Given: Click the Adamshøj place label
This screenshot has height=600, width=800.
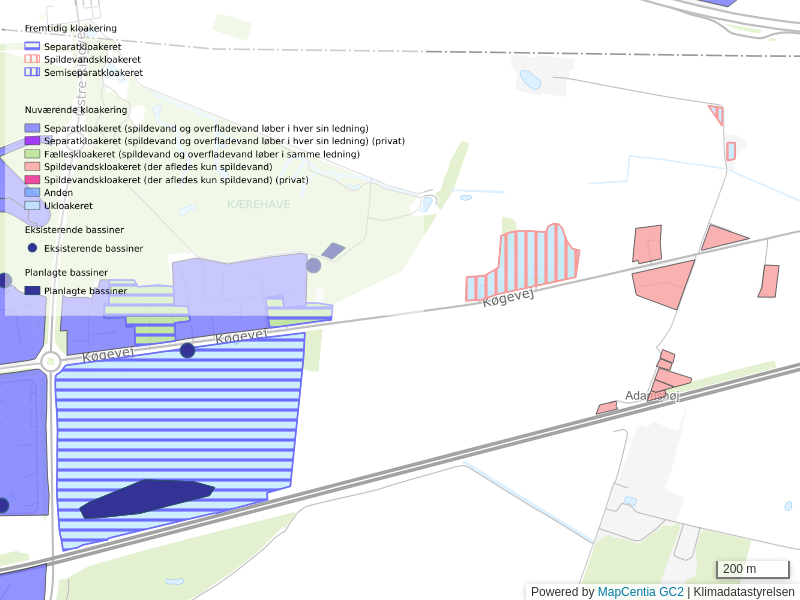Looking at the screenshot, I should pos(651,396).
